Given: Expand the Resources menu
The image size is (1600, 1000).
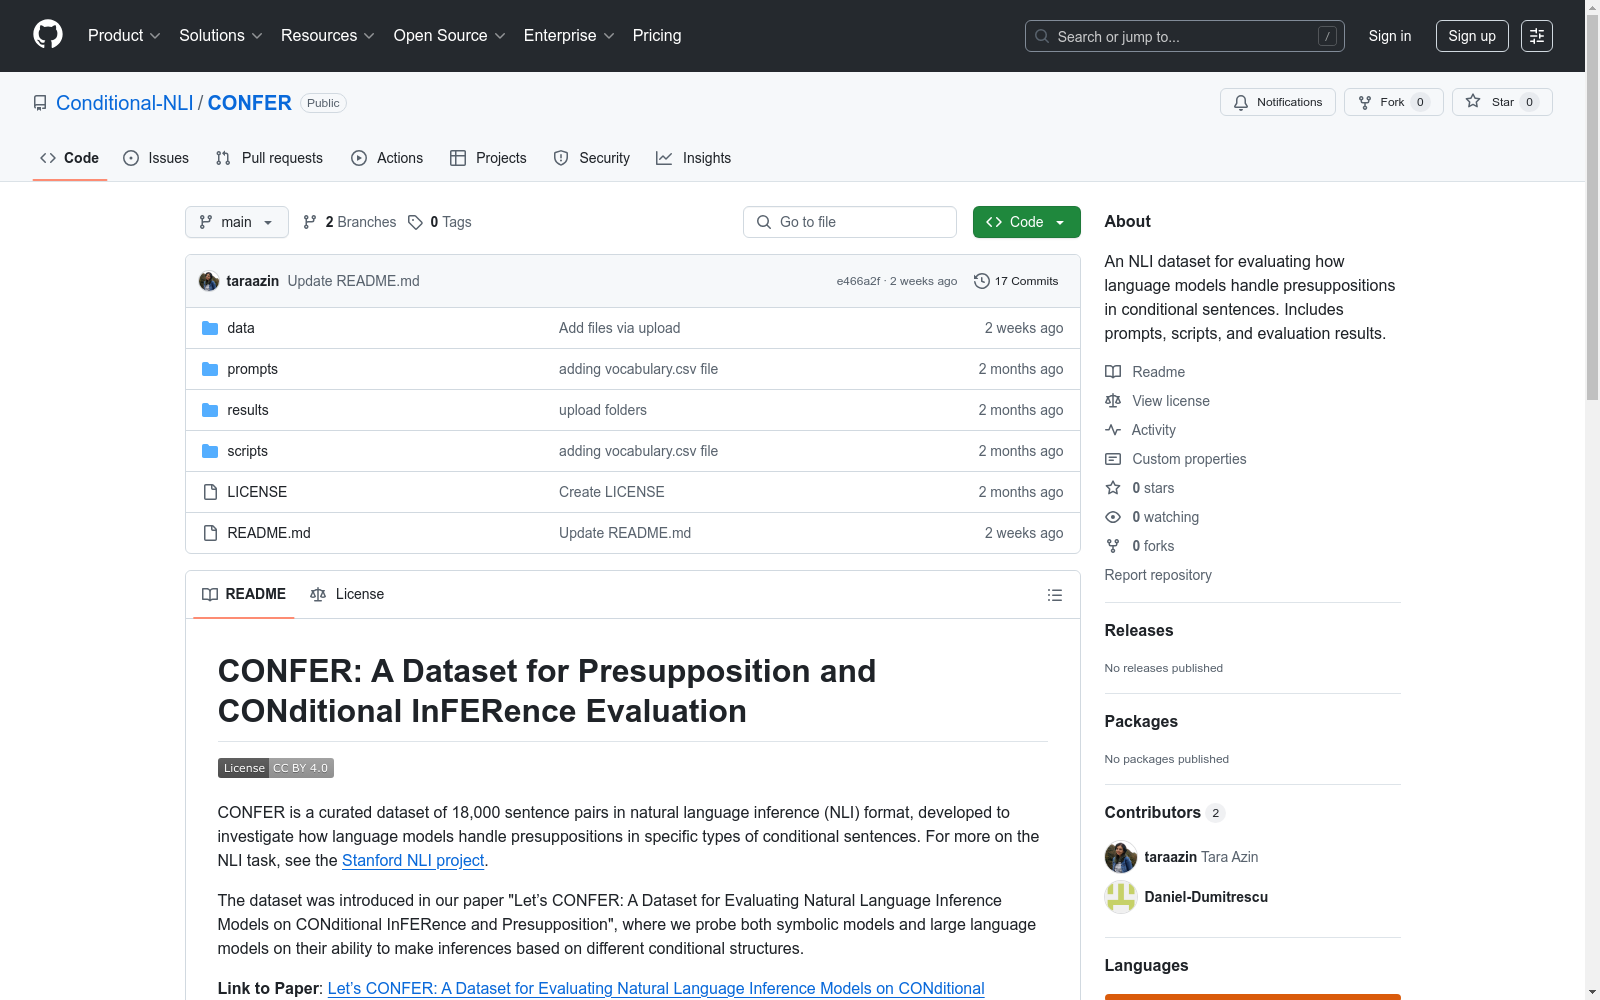Looking at the screenshot, I should point(328,35).
